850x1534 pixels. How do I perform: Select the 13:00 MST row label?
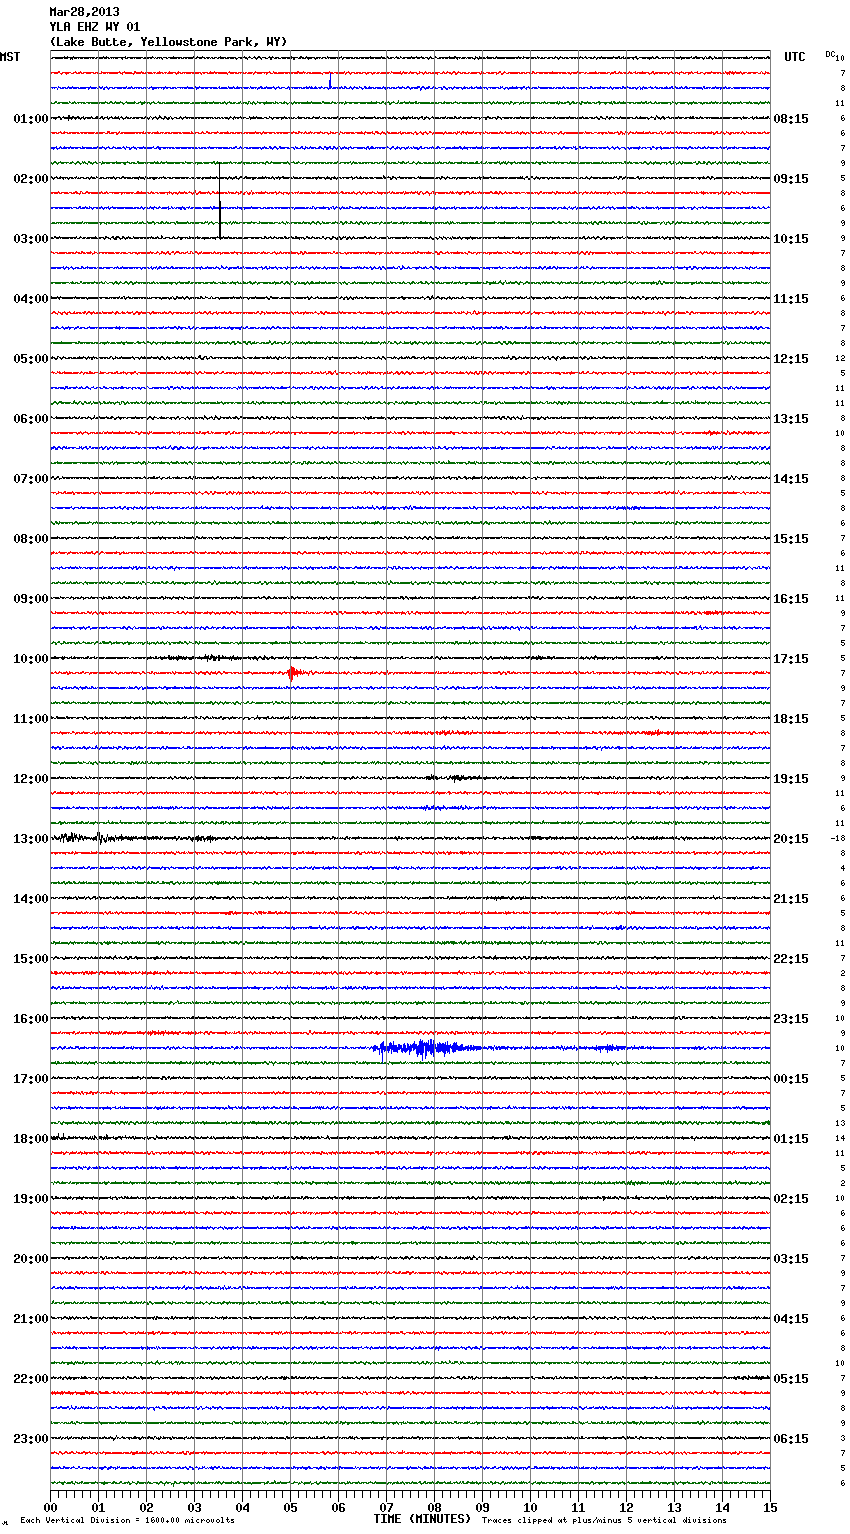[x=30, y=839]
